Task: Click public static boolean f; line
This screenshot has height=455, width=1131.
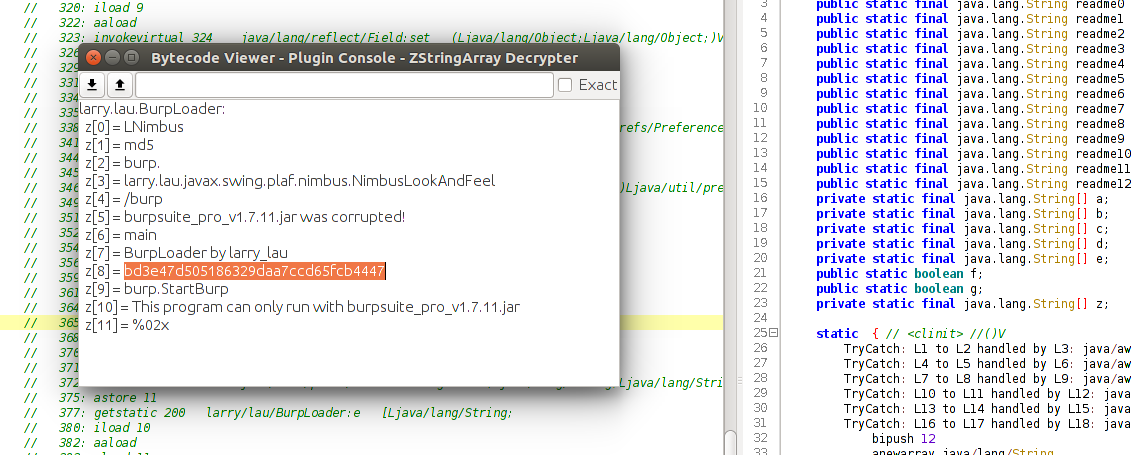Action: pos(899,274)
